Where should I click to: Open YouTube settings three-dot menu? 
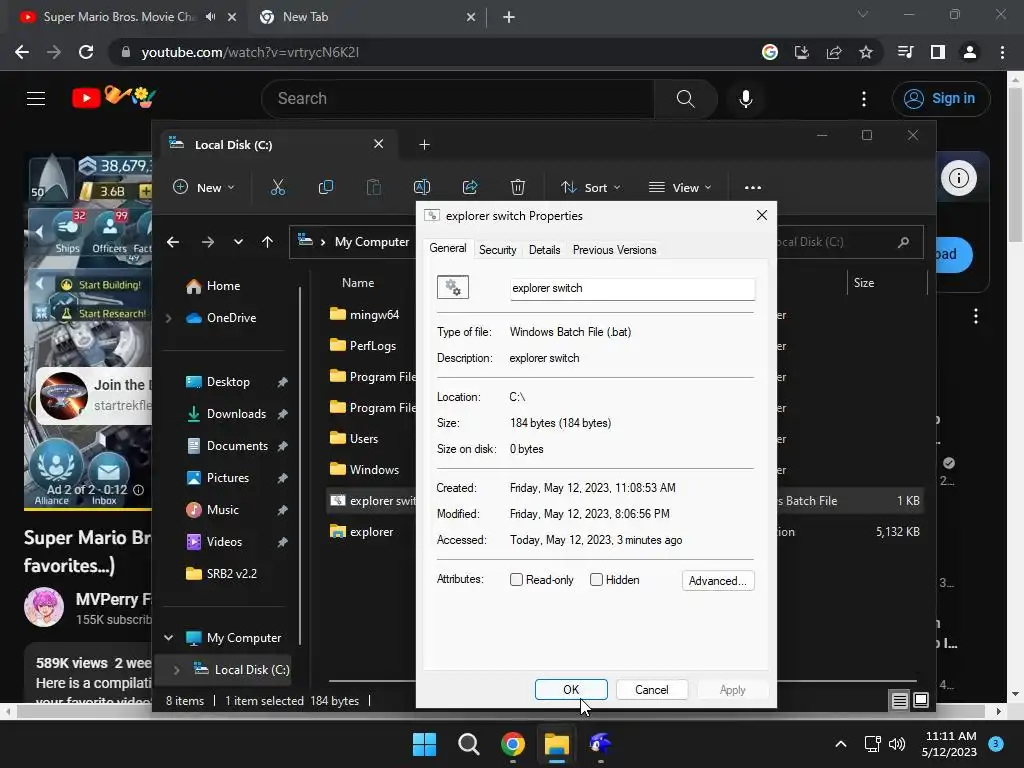[864, 99]
